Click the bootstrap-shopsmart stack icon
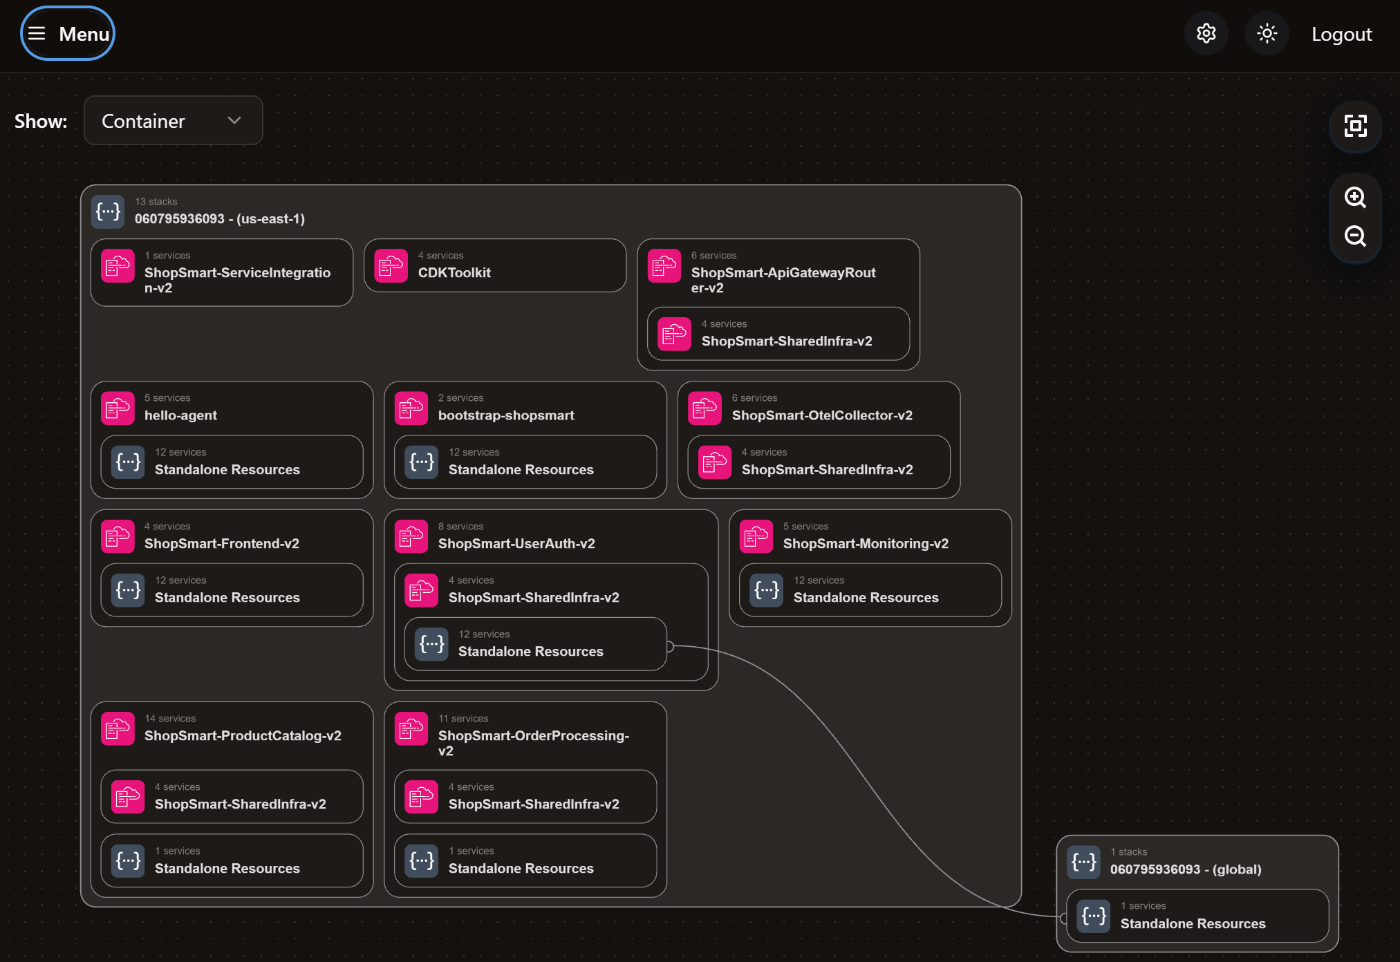The image size is (1400, 962). point(411,408)
